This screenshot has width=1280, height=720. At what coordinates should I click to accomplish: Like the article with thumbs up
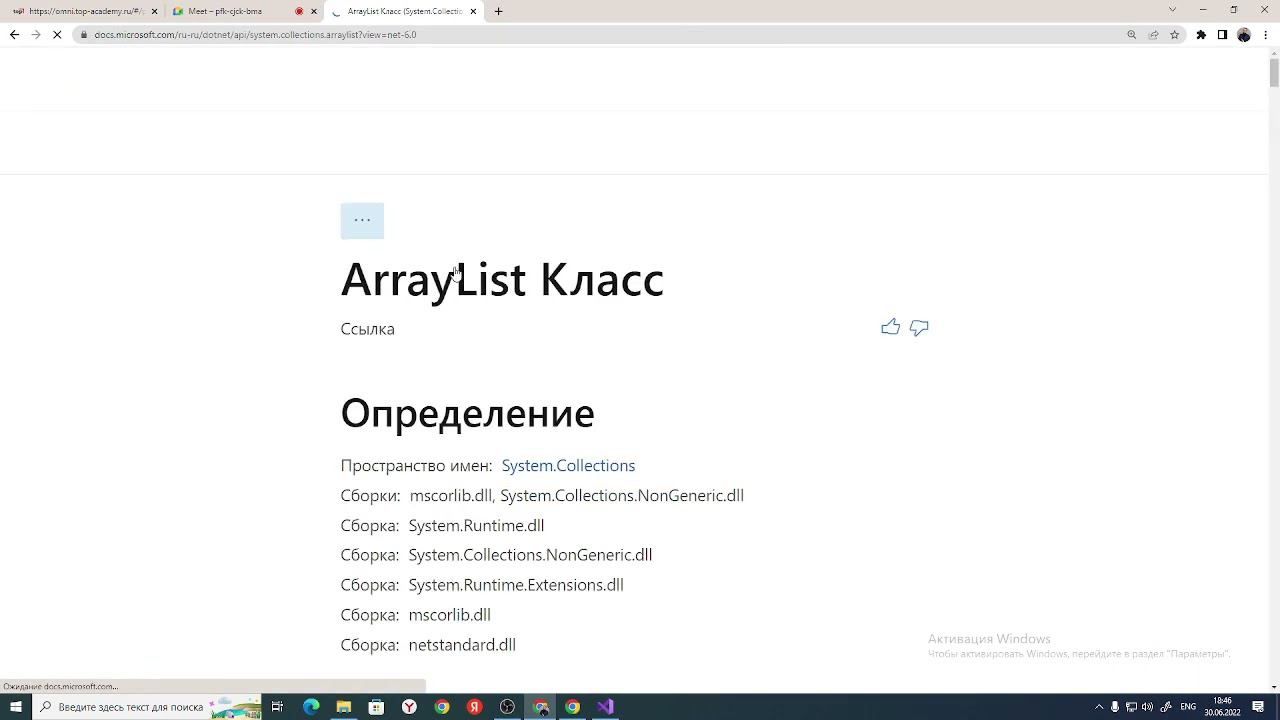point(890,328)
